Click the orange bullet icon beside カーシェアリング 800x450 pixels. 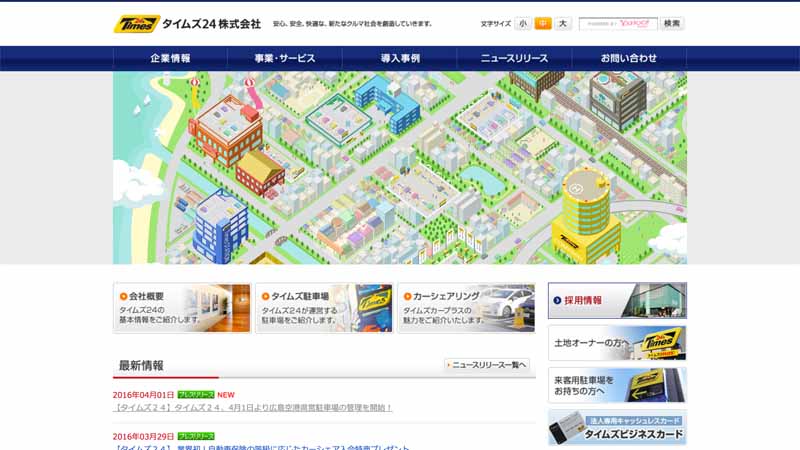[407, 296]
